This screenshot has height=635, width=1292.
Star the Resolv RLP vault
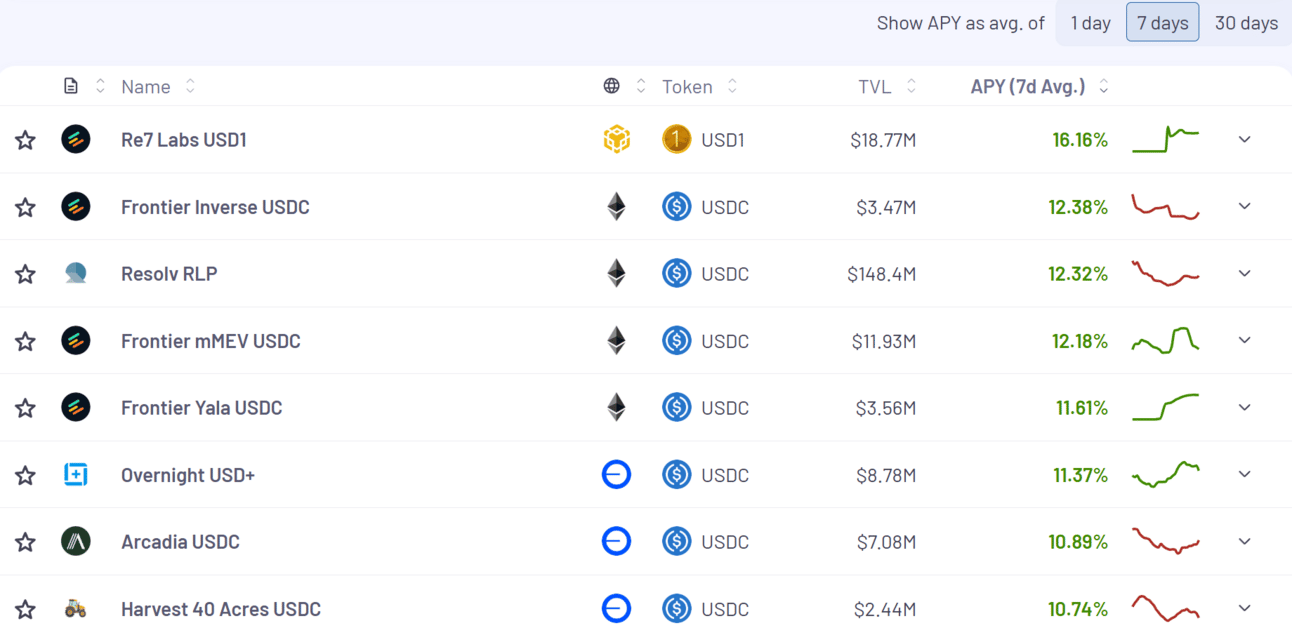25,274
